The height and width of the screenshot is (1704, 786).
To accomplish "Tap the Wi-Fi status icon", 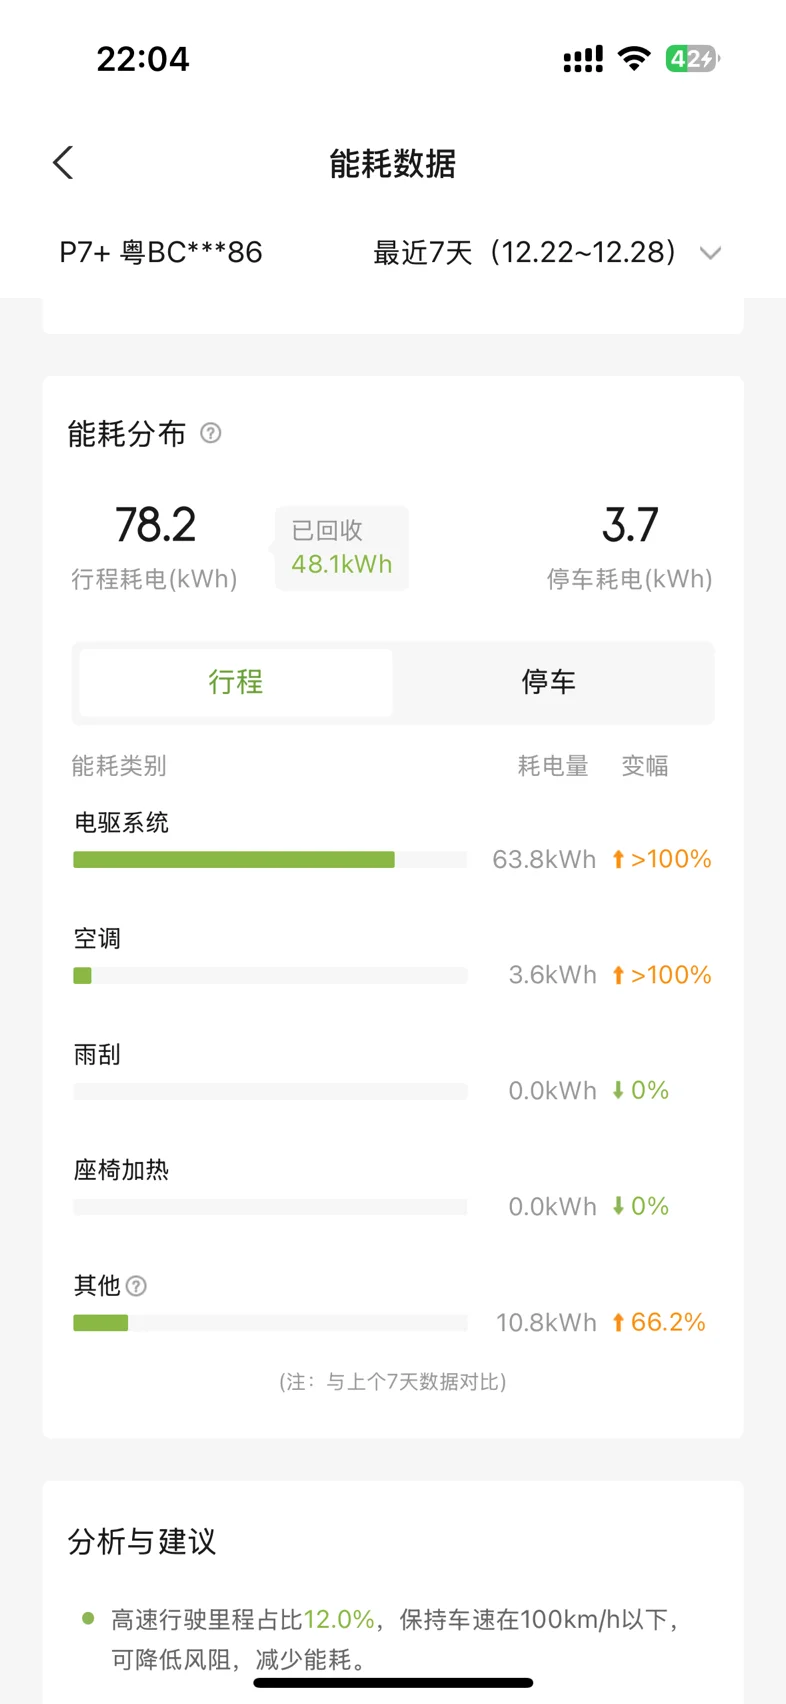I will [x=634, y=59].
